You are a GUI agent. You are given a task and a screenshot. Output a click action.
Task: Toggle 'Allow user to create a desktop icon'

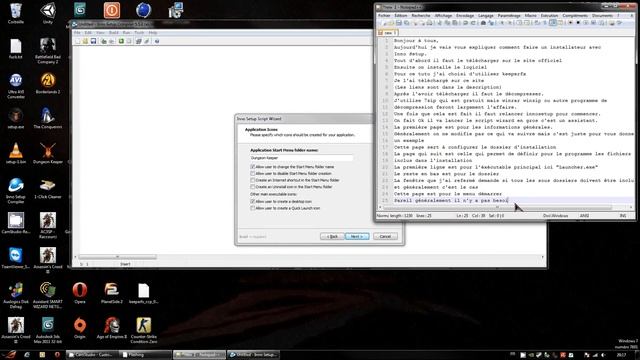click(281, 202)
